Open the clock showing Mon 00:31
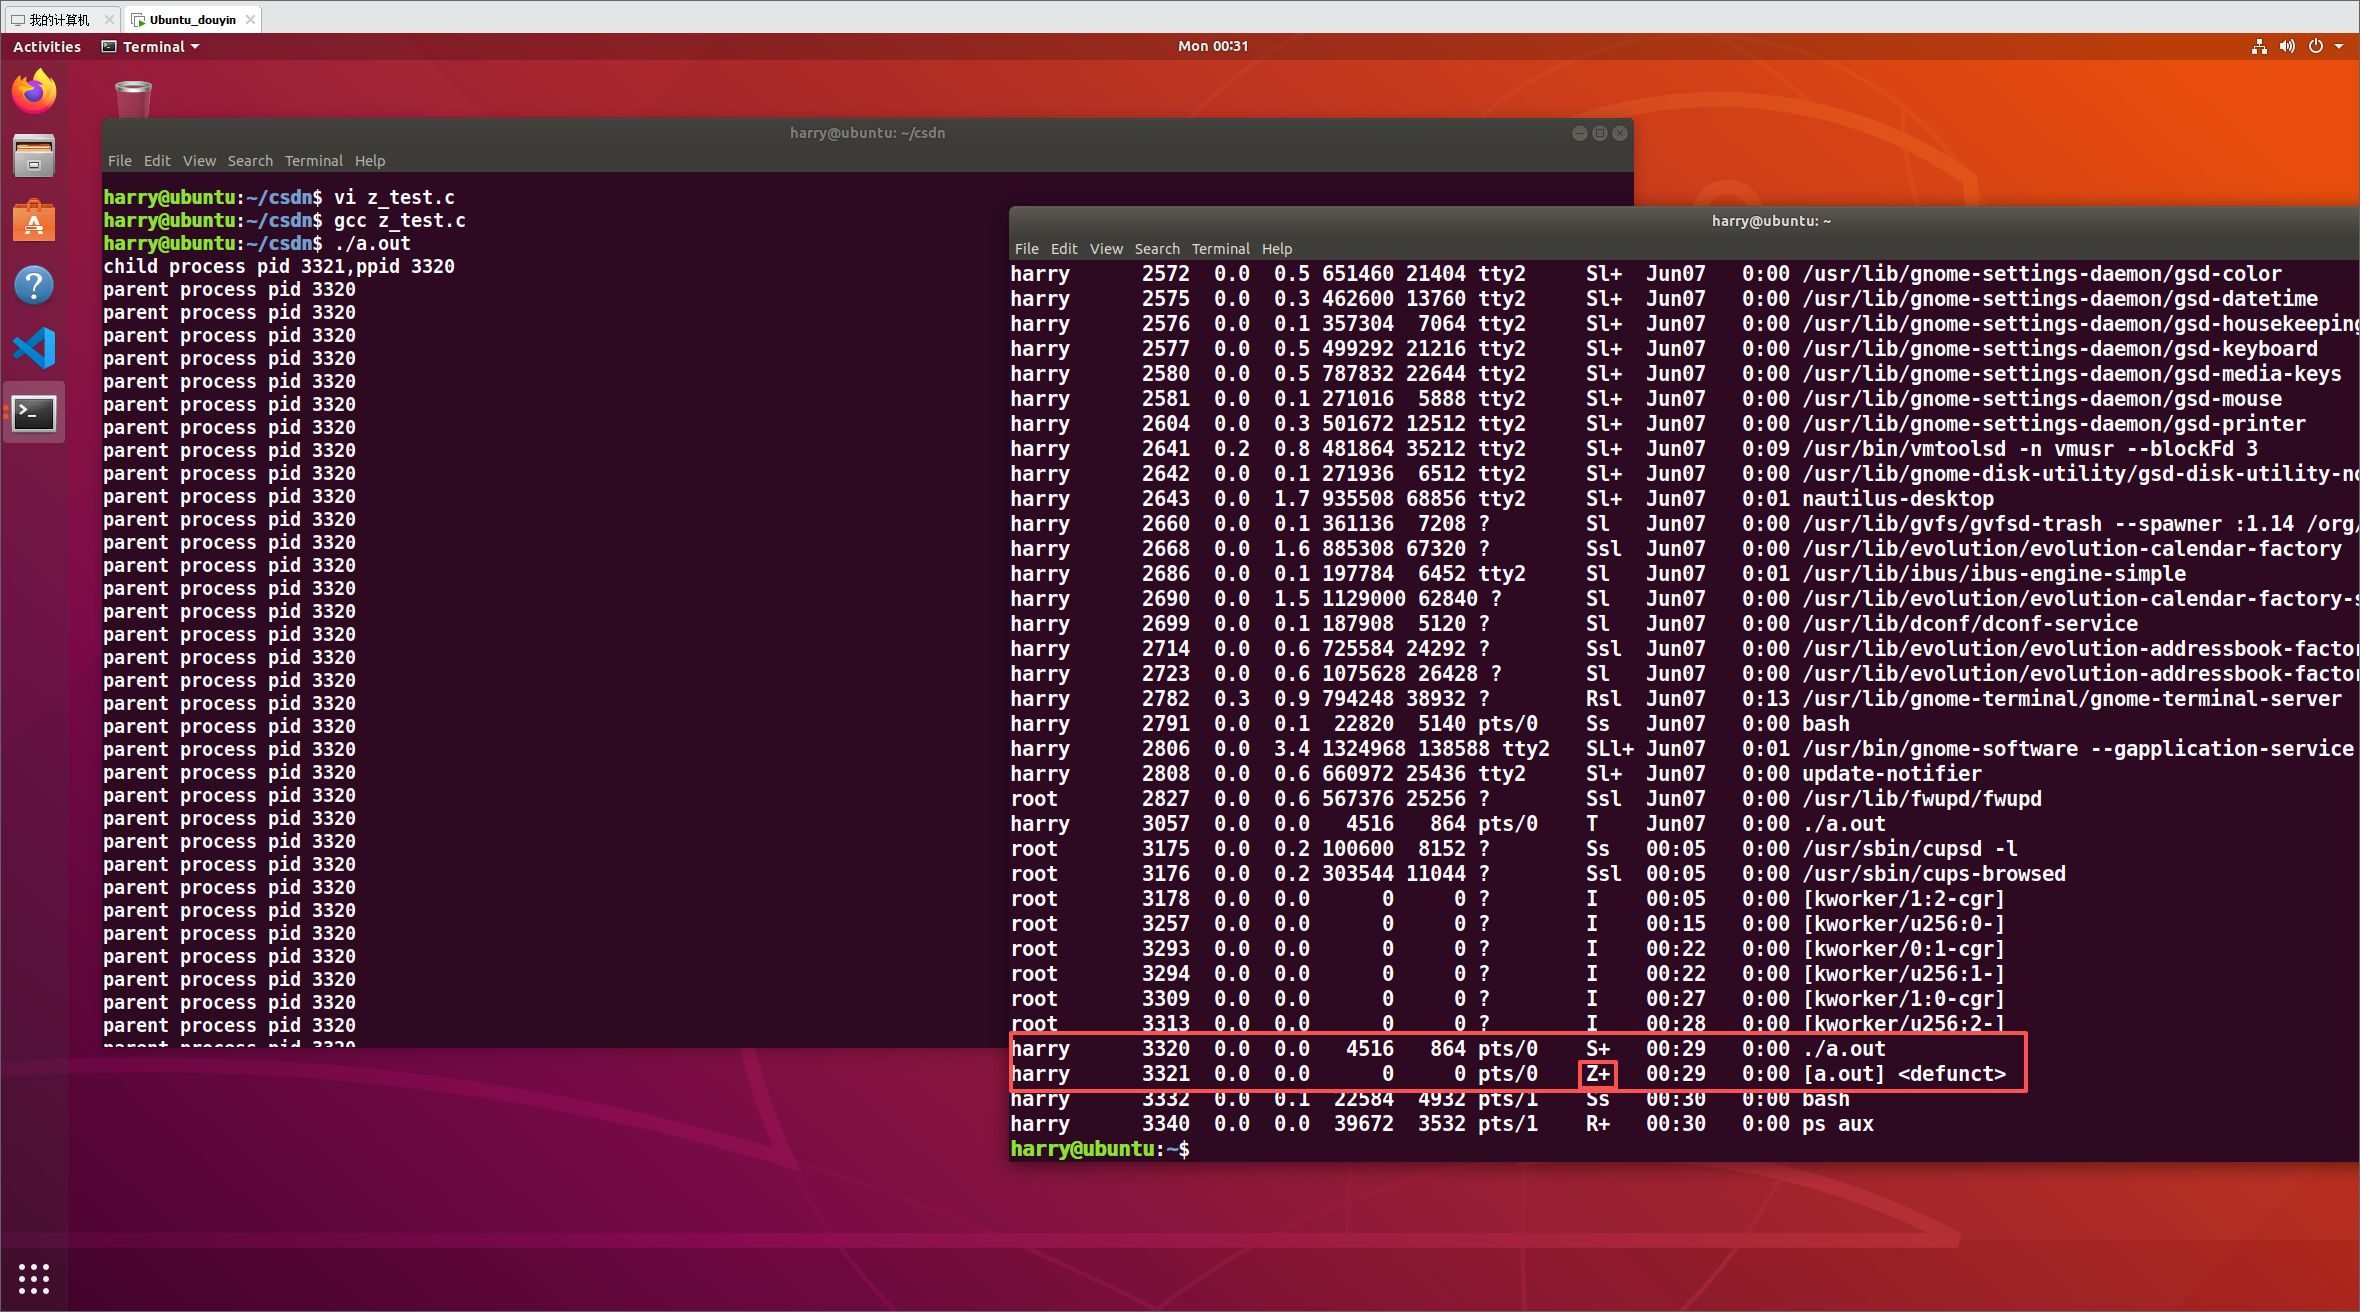The height and width of the screenshot is (1312, 2360). (x=1212, y=46)
